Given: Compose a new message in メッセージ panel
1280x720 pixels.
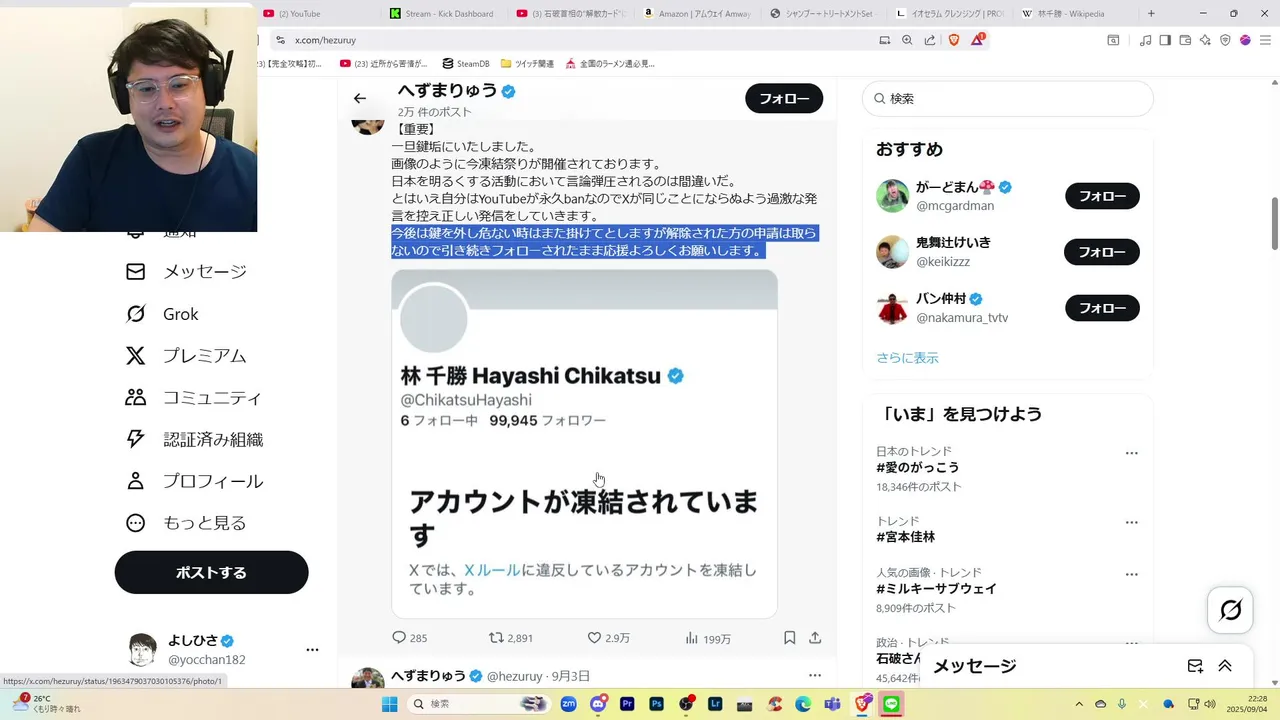Looking at the screenshot, I should click(1195, 666).
